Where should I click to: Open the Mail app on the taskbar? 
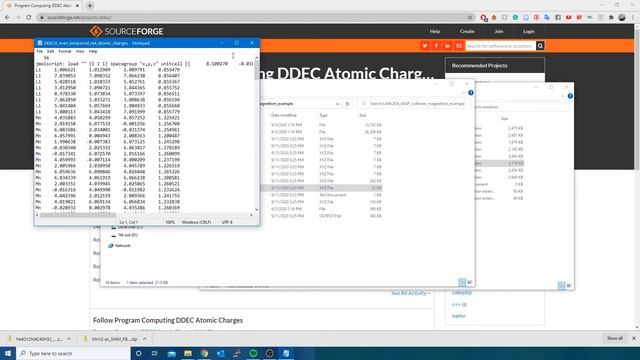(x=171, y=353)
